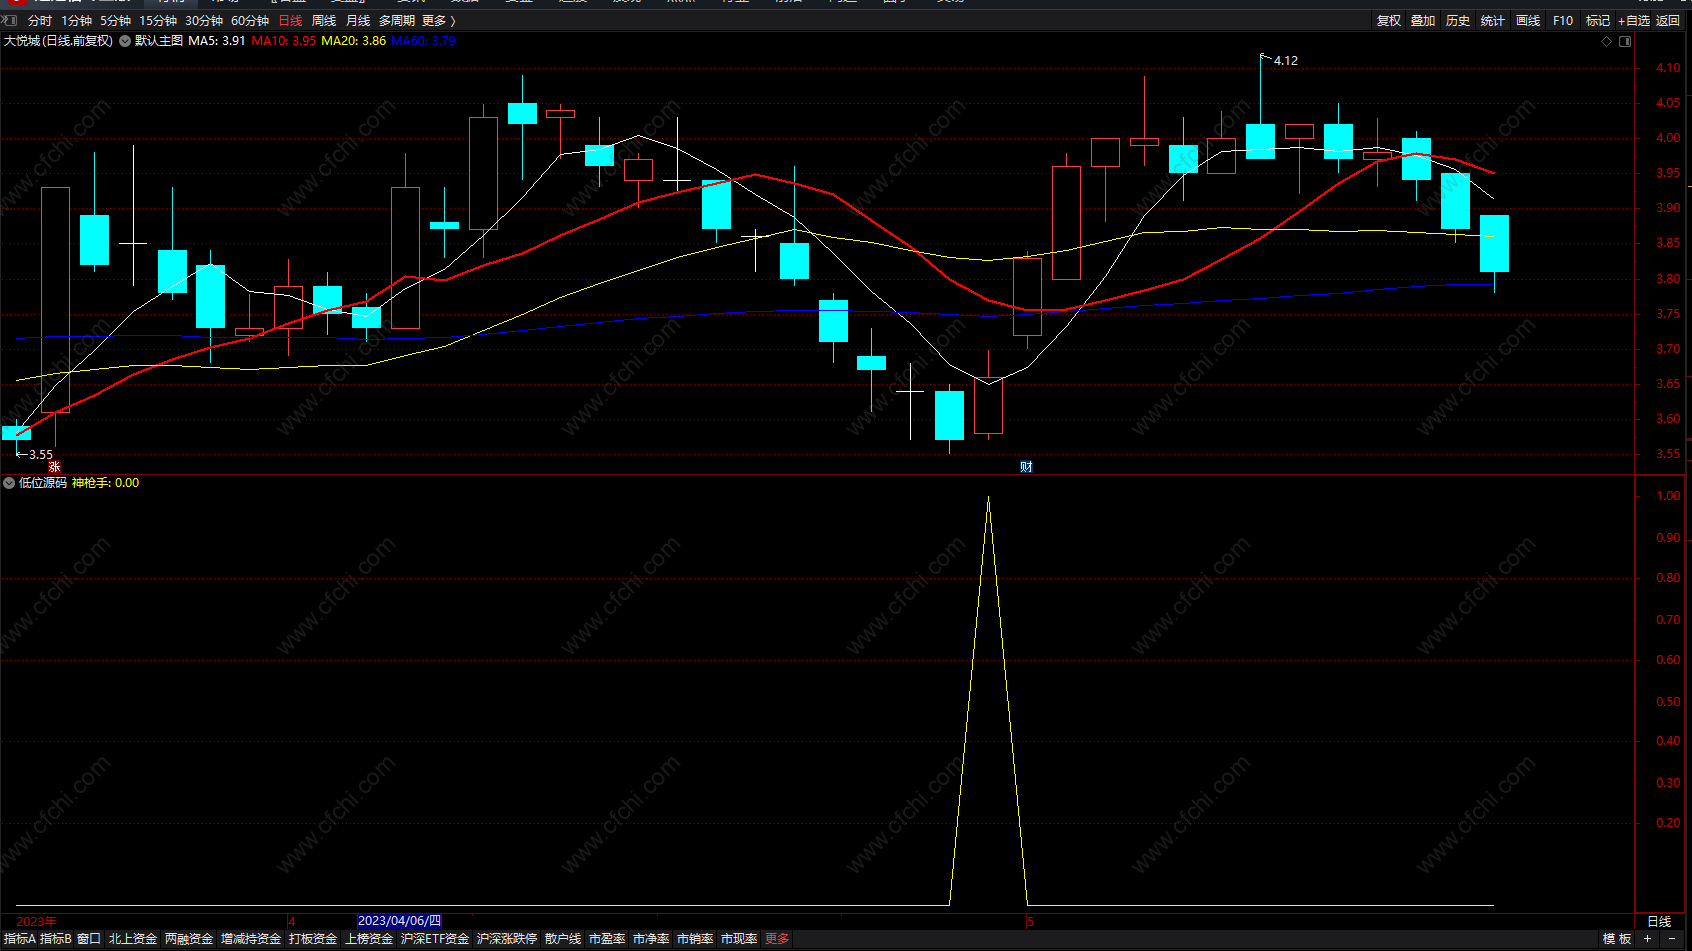The width and height of the screenshot is (1692, 951).
Task: Toggle 复权 price adjustment
Action: [x=1389, y=20]
